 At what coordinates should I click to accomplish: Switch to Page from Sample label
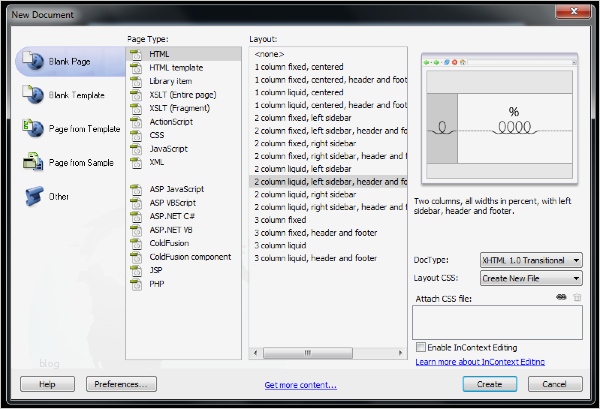point(81,163)
